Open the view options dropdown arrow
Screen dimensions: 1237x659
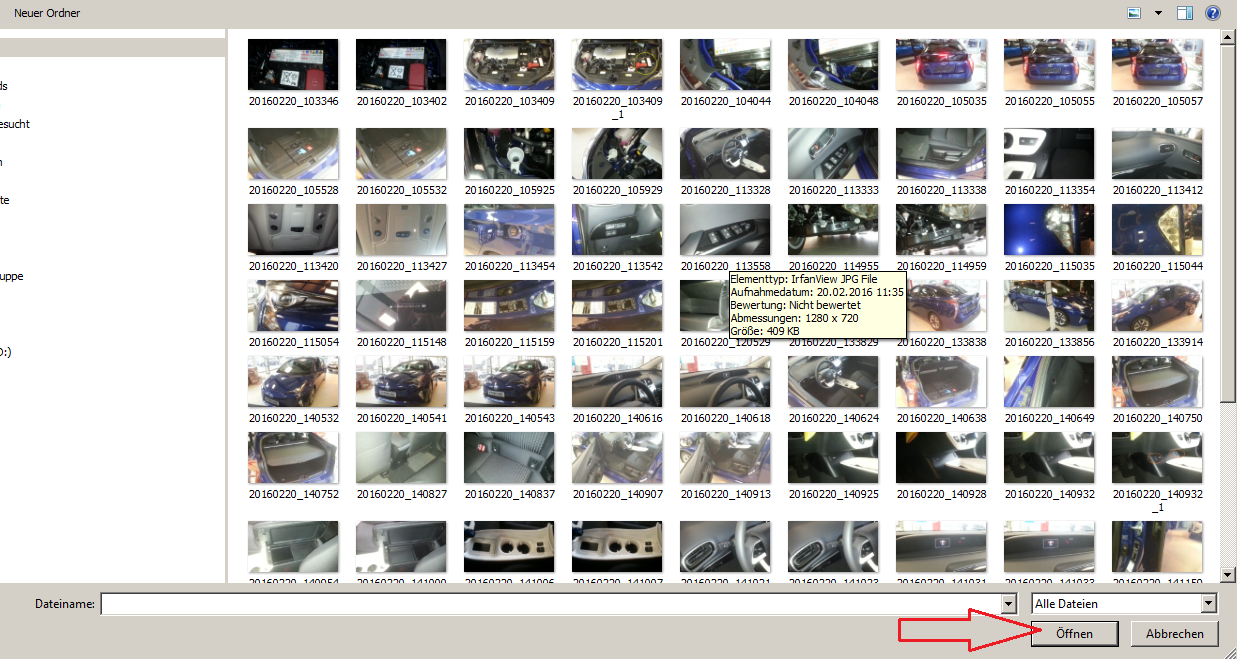click(x=1158, y=13)
